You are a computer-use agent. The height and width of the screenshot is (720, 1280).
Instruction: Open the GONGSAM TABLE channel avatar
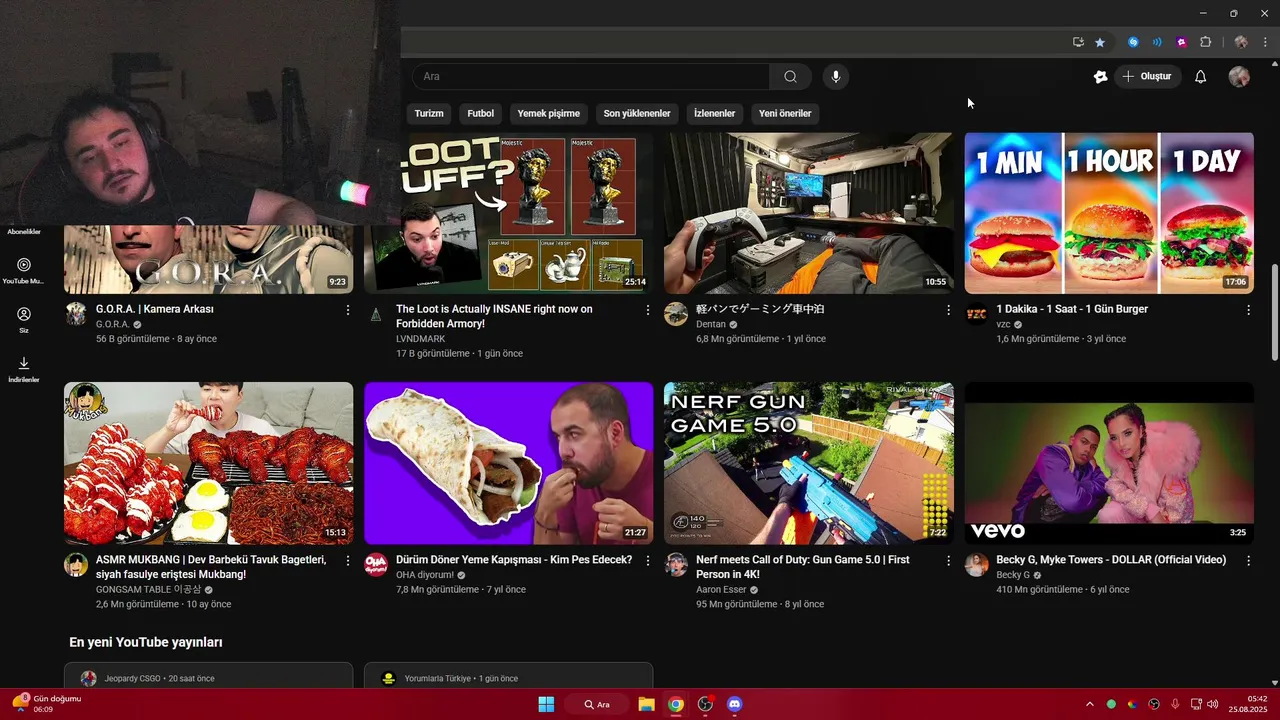76,565
